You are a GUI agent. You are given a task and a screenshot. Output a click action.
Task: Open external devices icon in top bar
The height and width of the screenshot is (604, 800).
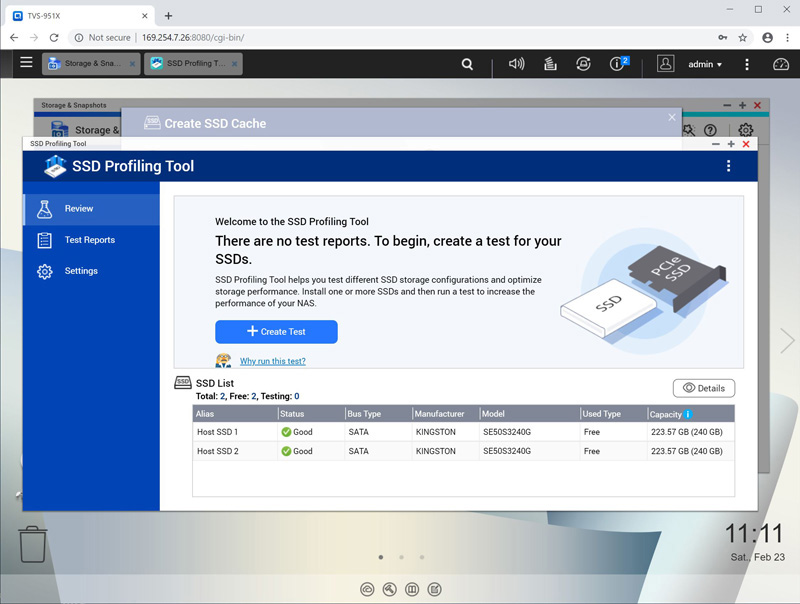coord(583,64)
